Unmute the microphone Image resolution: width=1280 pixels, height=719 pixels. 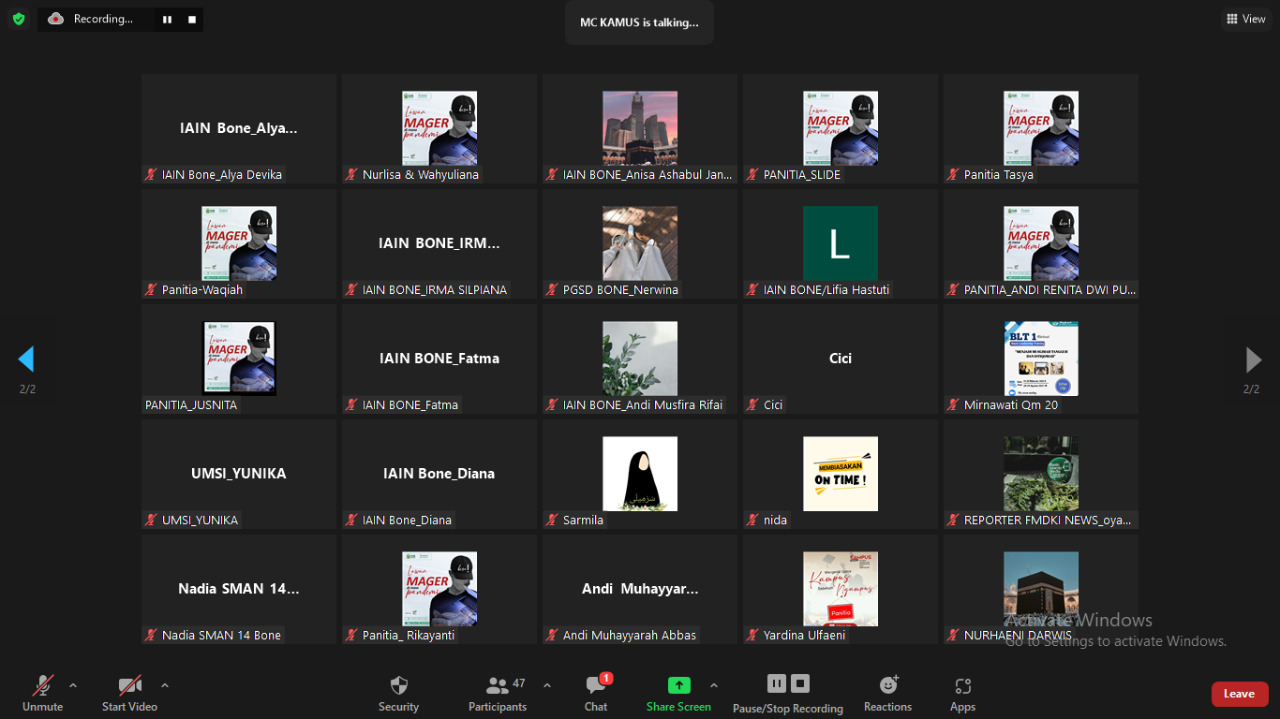[43, 693]
